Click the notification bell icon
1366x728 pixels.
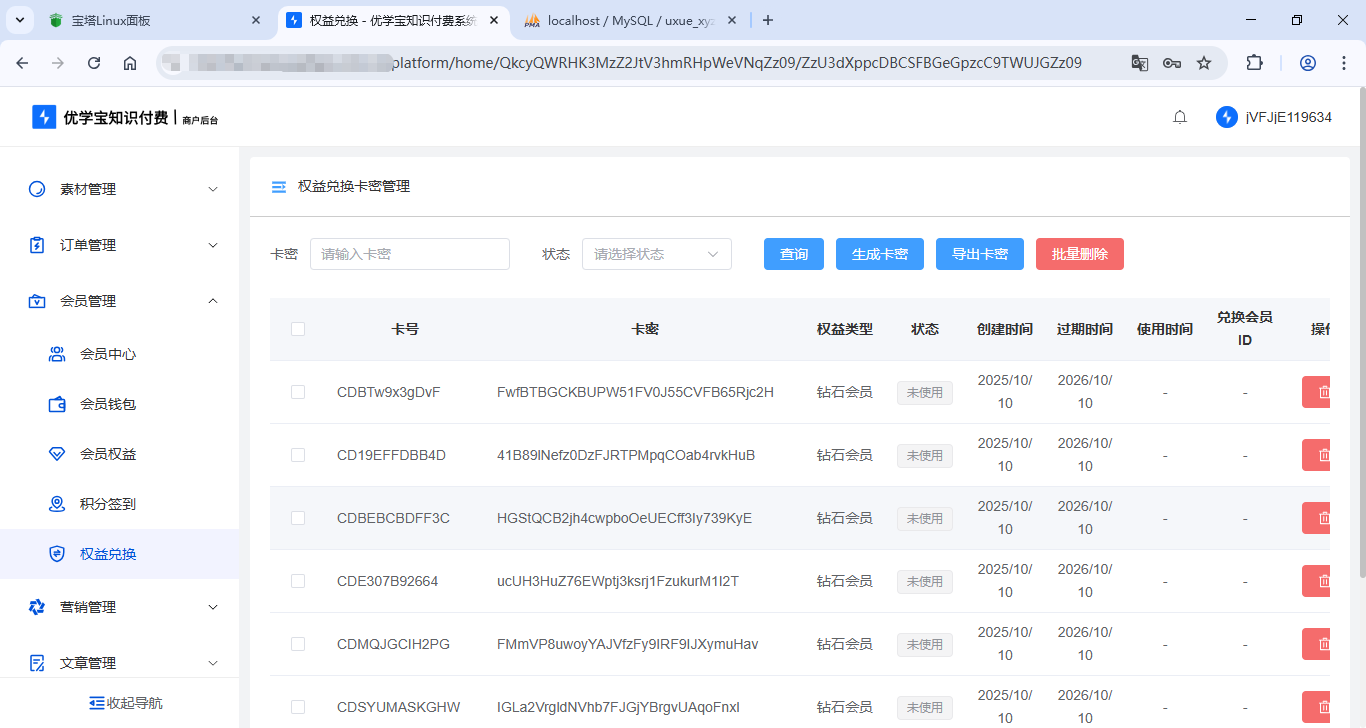[1180, 117]
